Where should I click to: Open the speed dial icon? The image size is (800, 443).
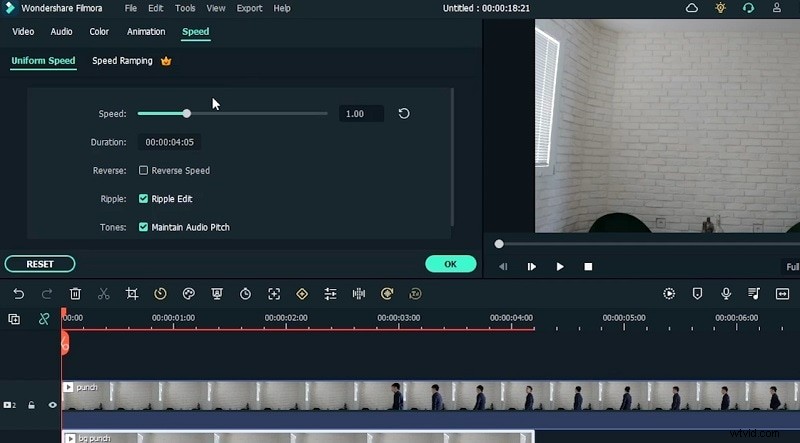(x=160, y=293)
